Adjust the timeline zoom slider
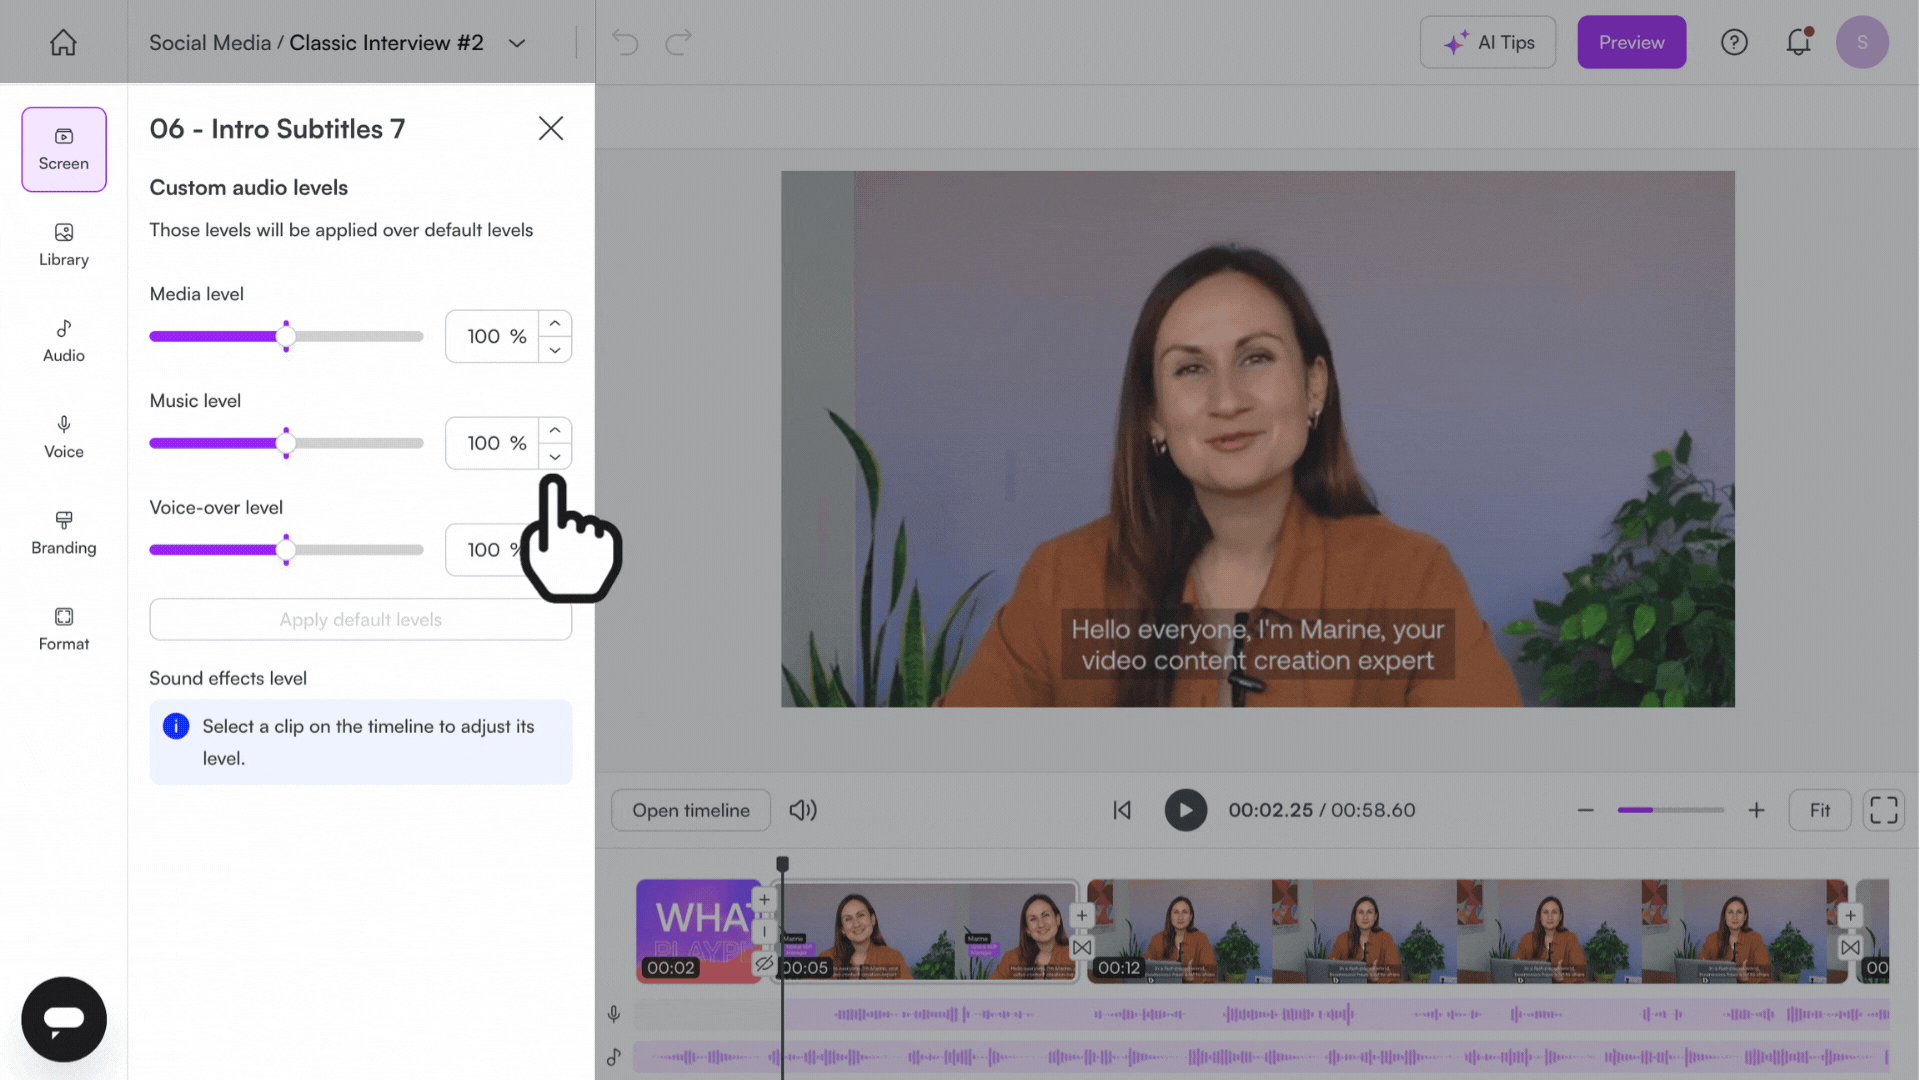Screen dimensions: 1920x1080 [1670, 810]
